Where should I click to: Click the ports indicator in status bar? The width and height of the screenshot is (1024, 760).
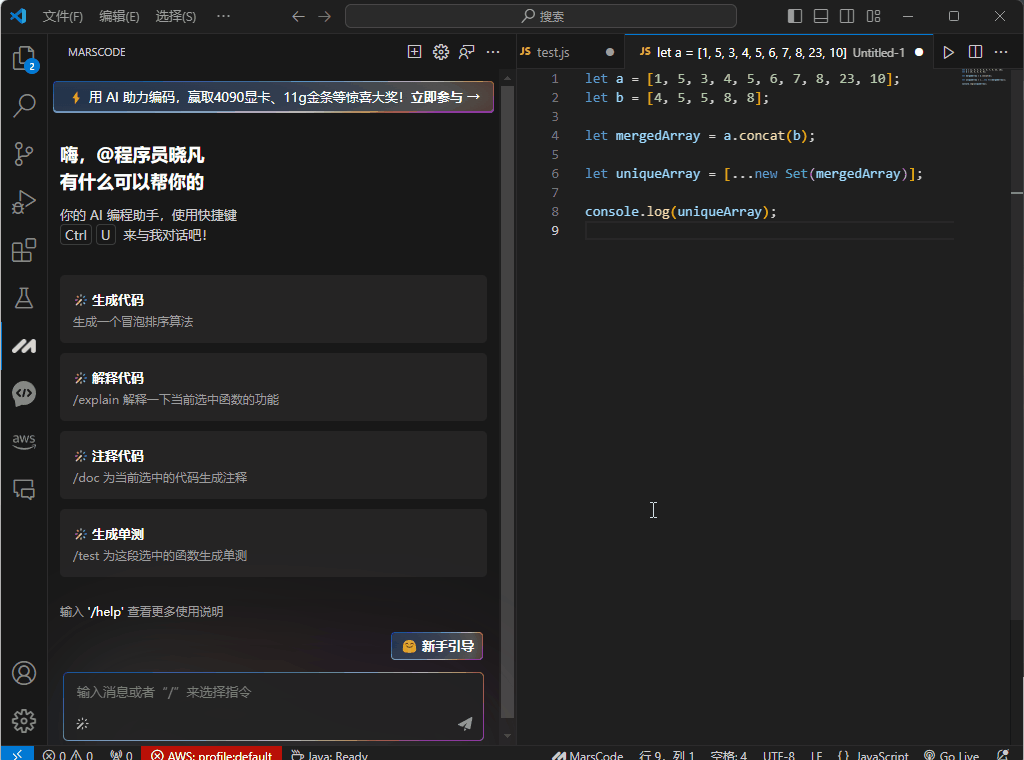[121, 755]
